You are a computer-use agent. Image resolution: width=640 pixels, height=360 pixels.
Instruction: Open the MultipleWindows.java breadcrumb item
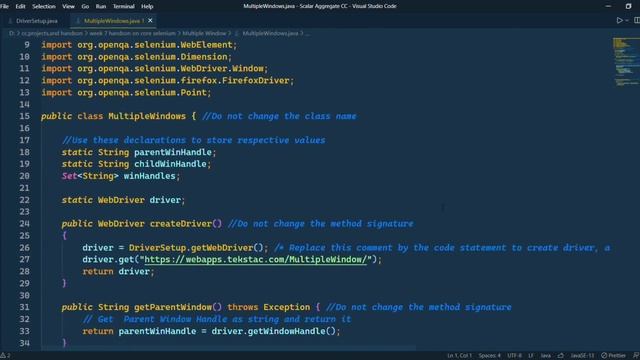coord(270,33)
